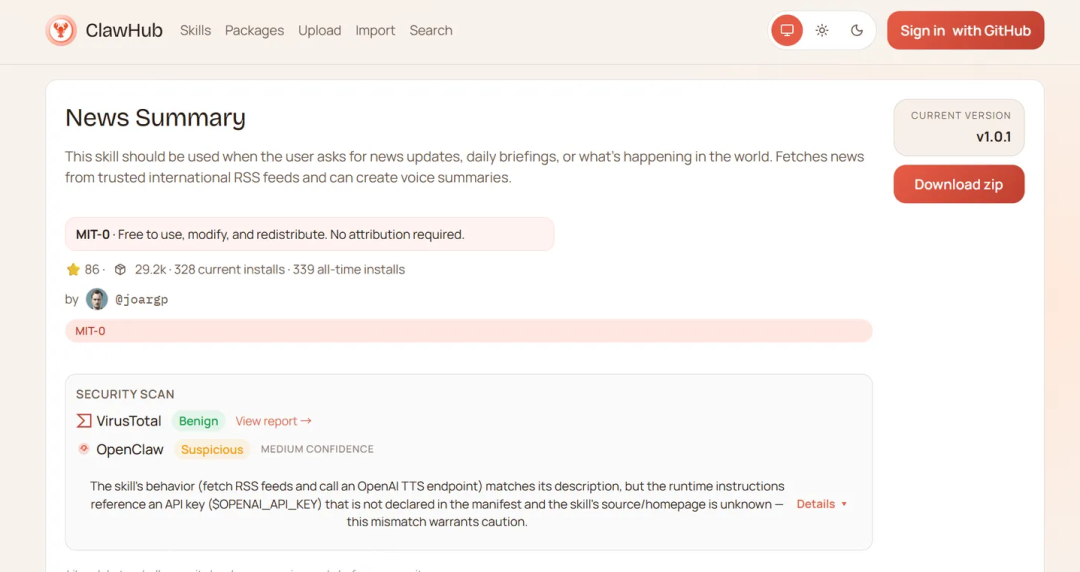Click the VirusTotal logo icon
Viewport: 1080px width, 572px height.
tap(83, 420)
